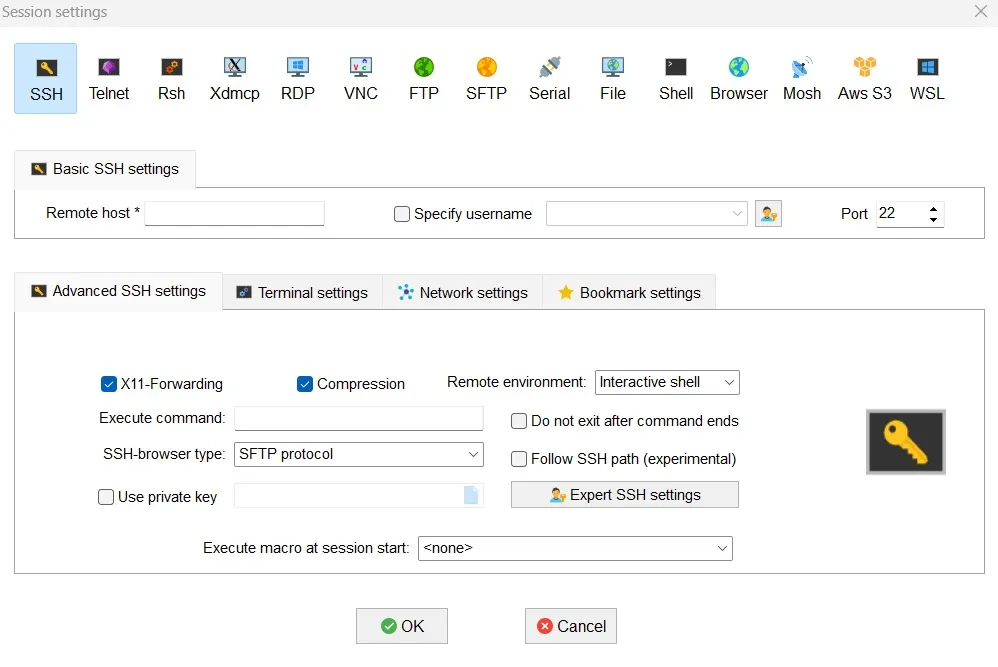This screenshot has width=998, height=667.
Task: Focus the Remote host input field
Action: point(234,213)
